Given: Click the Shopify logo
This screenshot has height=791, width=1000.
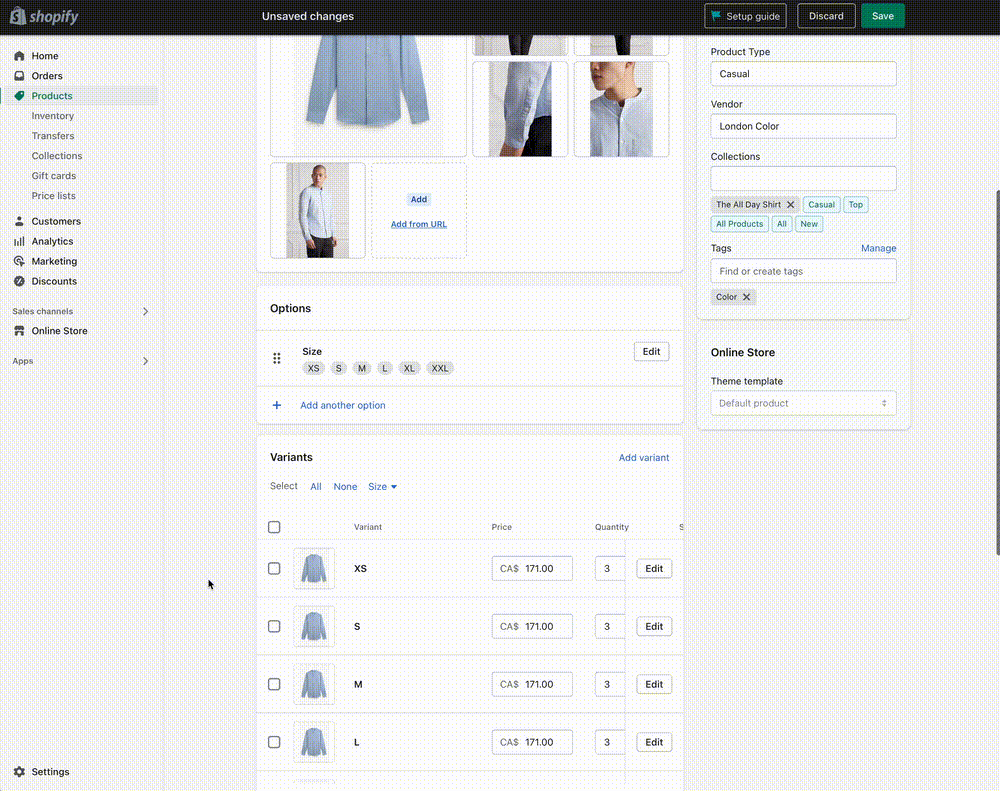Looking at the screenshot, I should click(44, 16).
